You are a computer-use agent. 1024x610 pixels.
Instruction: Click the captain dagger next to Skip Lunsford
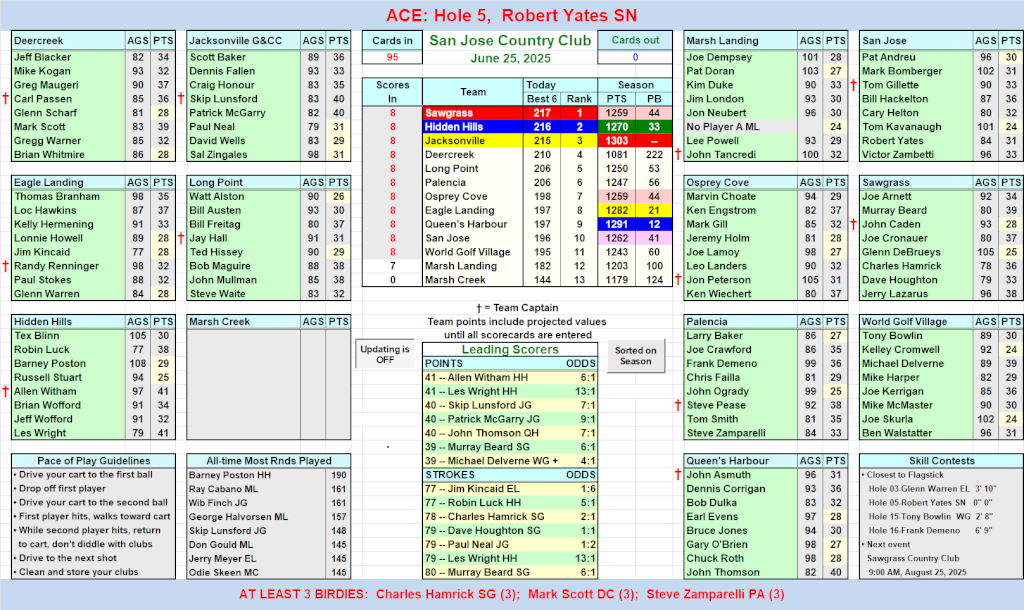[181, 99]
